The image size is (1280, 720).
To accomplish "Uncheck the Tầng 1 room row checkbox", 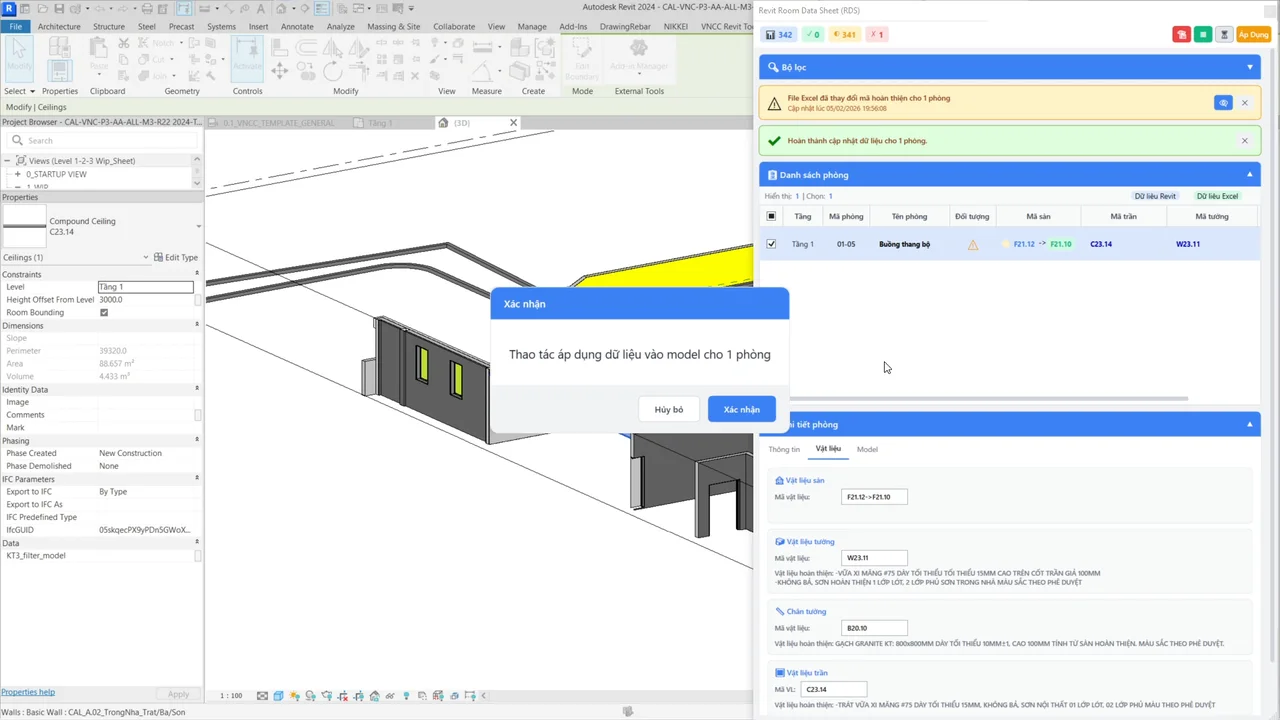I will point(771,244).
